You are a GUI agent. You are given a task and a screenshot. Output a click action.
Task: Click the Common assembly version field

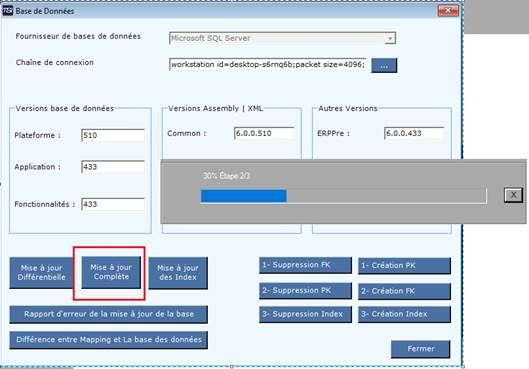[264, 133]
